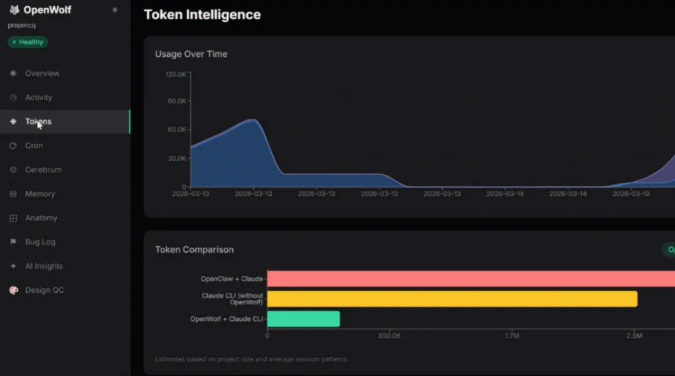Navigate to Cerebrum

[x=65, y=170]
